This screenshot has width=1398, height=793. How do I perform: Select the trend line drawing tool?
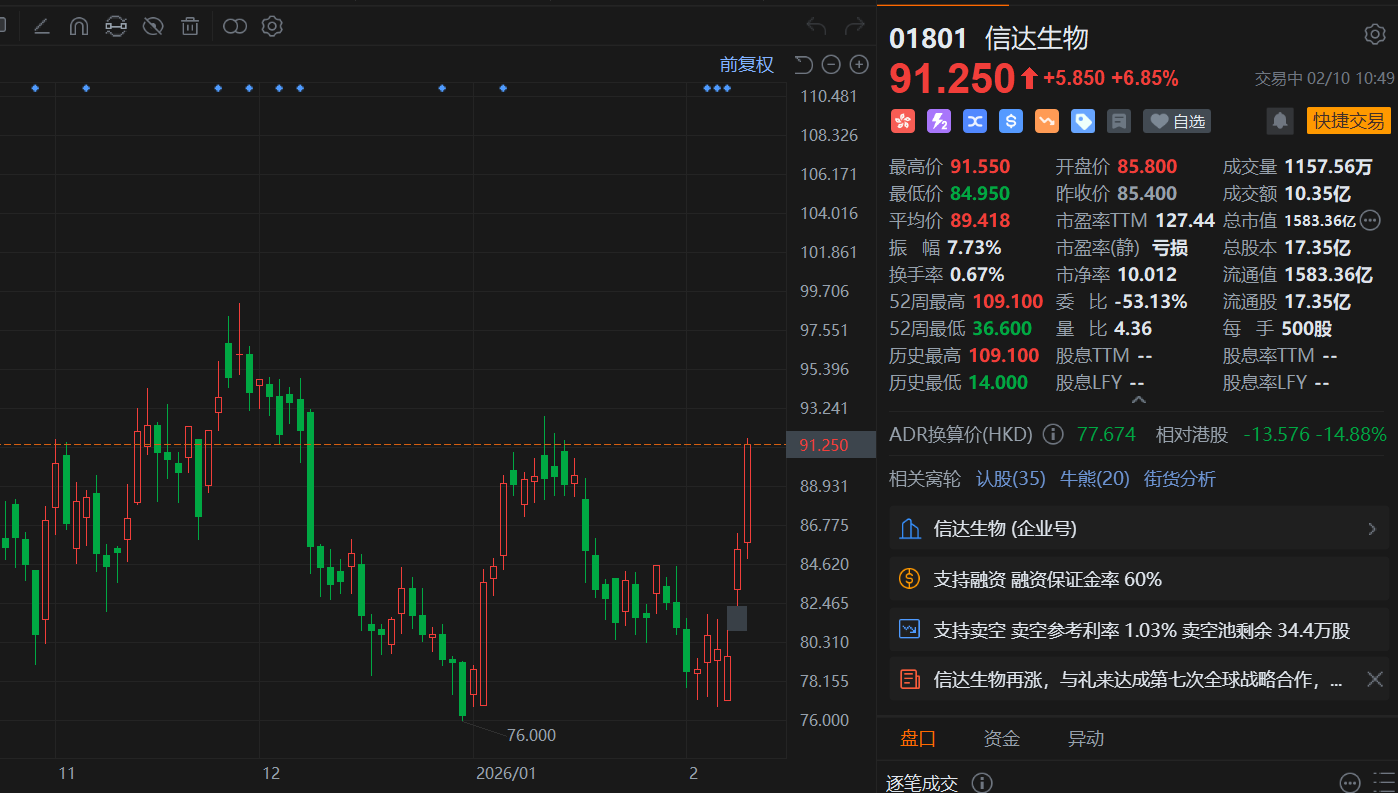(x=42, y=26)
